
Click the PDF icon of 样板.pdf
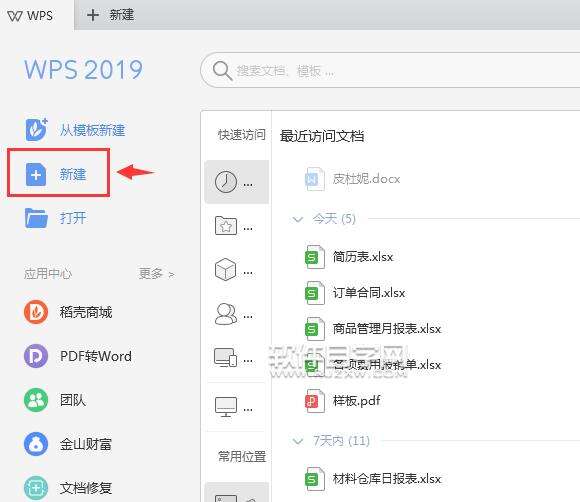315,401
